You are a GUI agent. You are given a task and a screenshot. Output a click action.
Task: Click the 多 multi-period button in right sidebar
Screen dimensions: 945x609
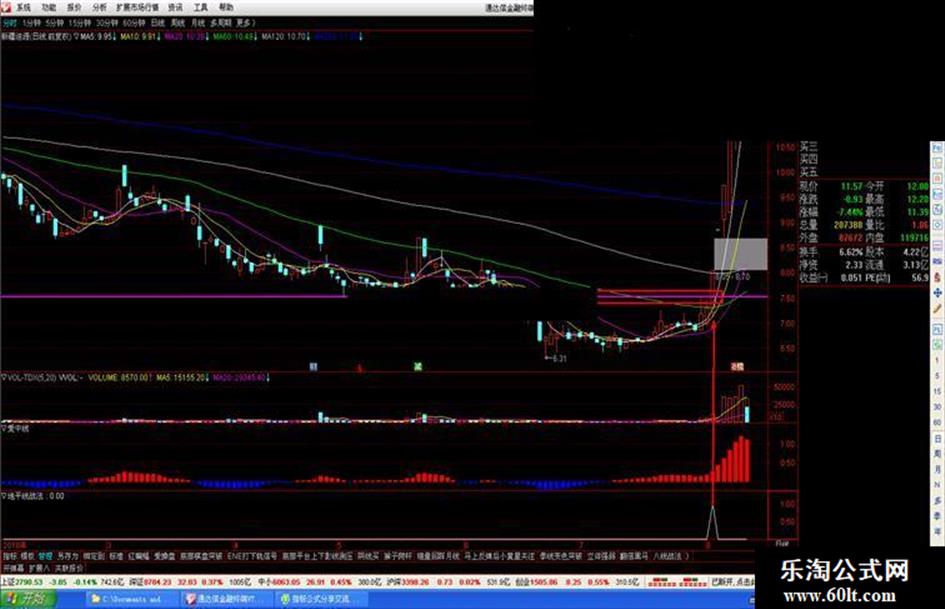pos(937,500)
